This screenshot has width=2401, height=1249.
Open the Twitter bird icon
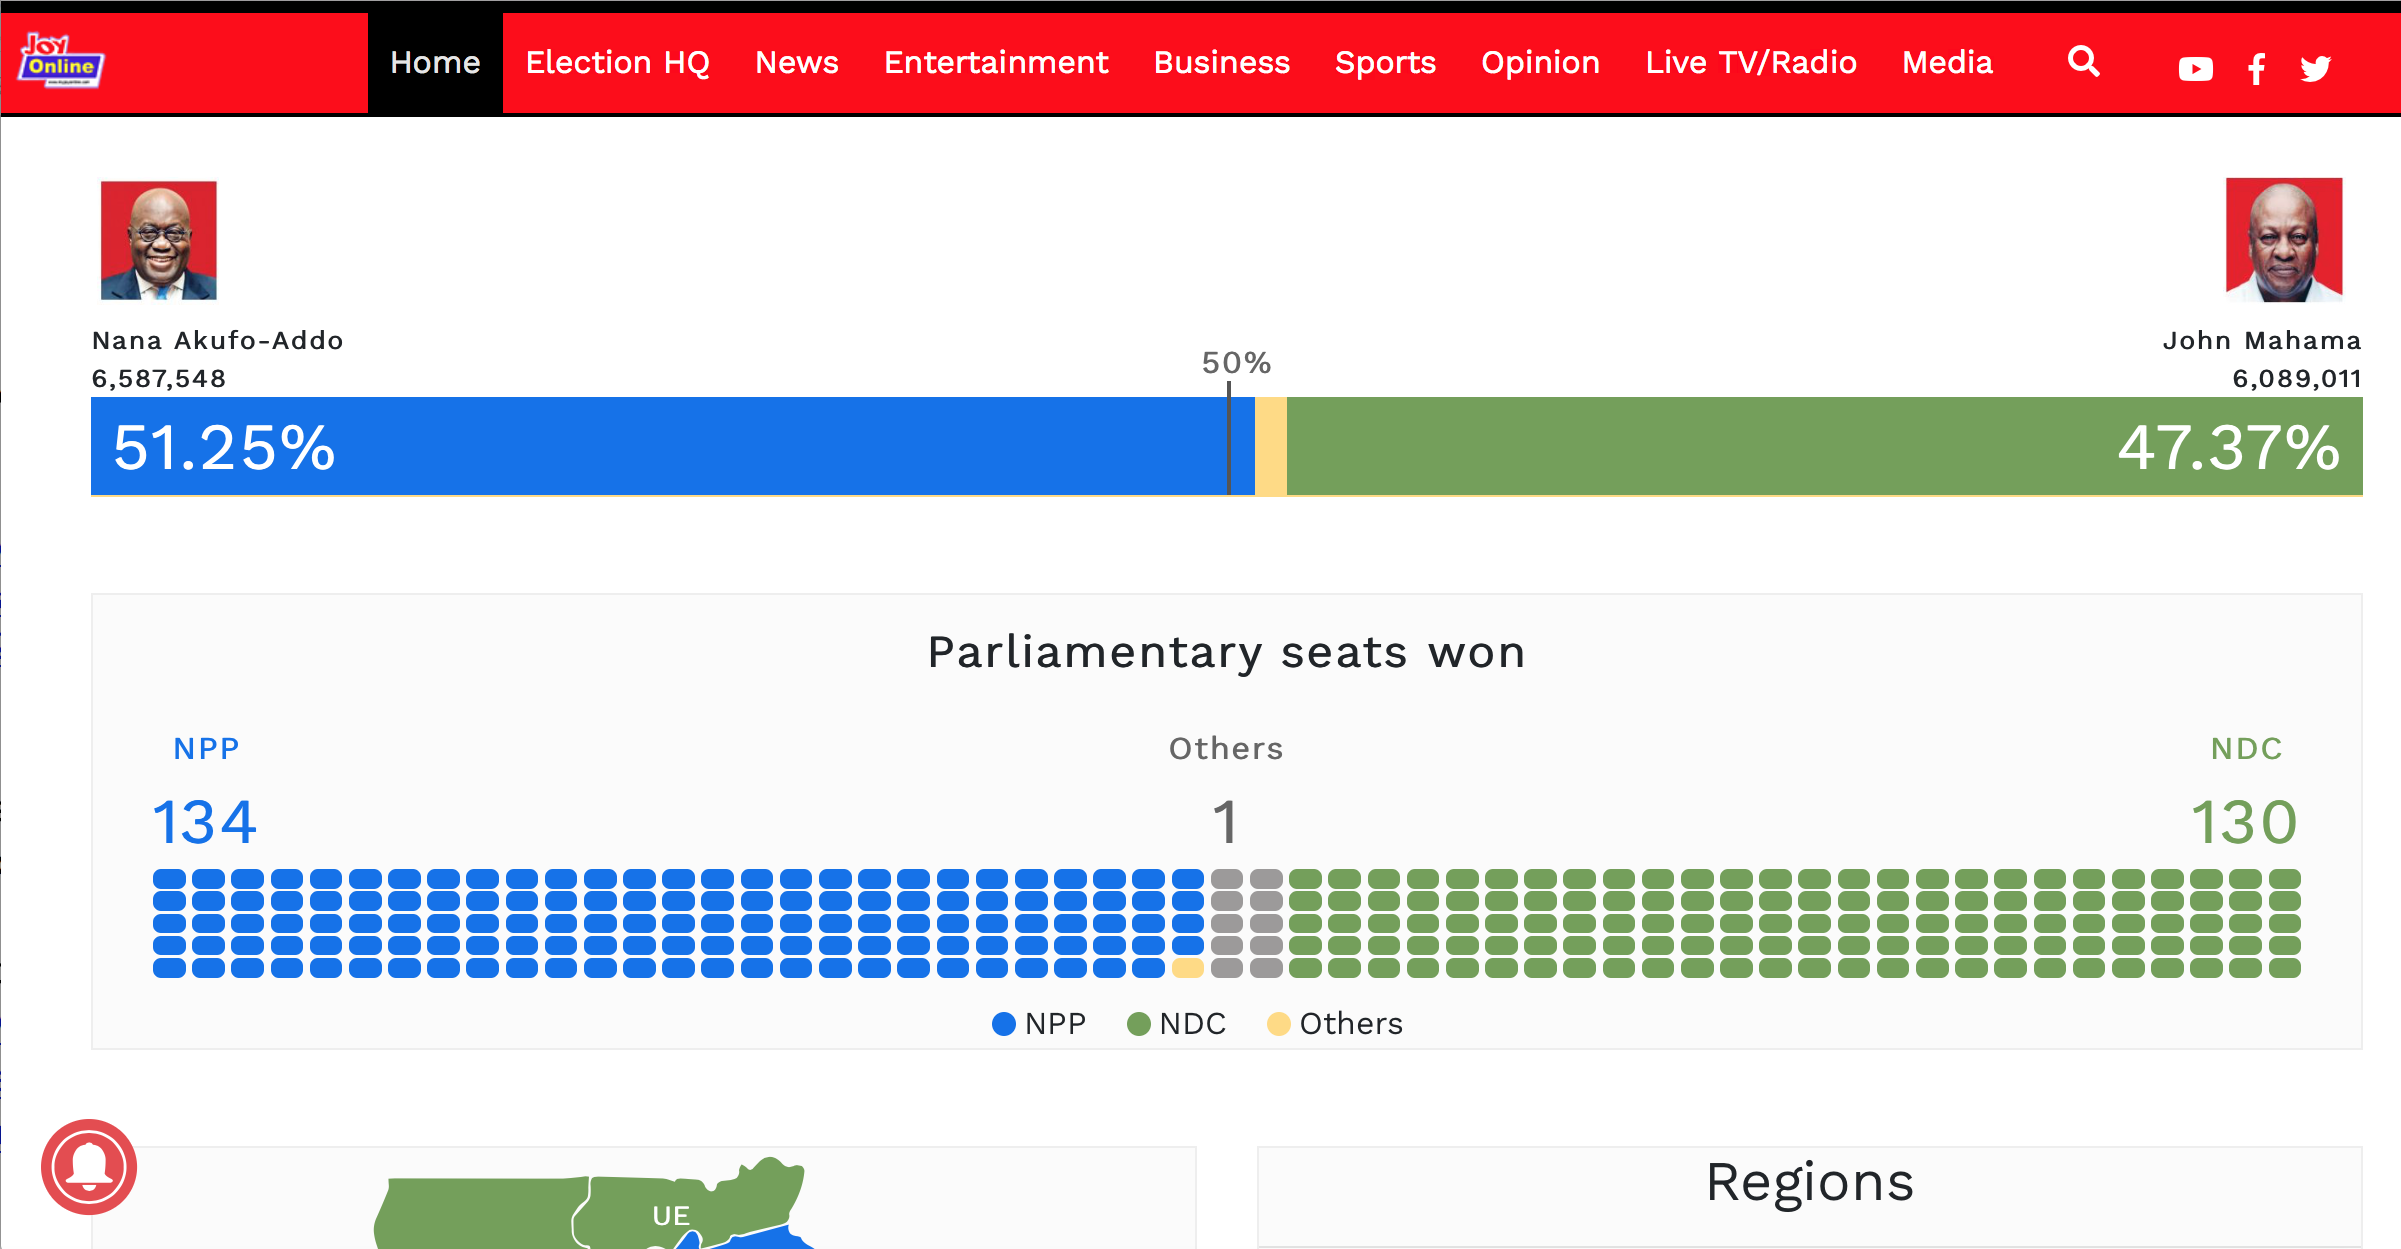(2316, 69)
